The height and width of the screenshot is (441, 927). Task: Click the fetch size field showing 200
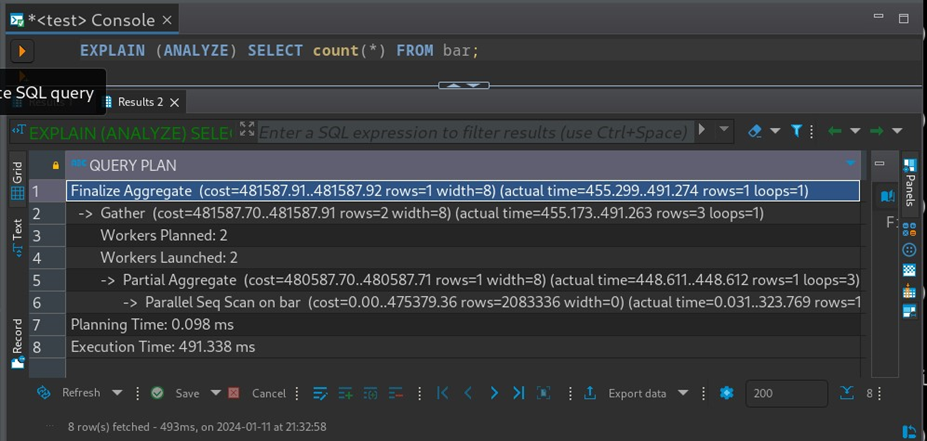click(x=786, y=393)
